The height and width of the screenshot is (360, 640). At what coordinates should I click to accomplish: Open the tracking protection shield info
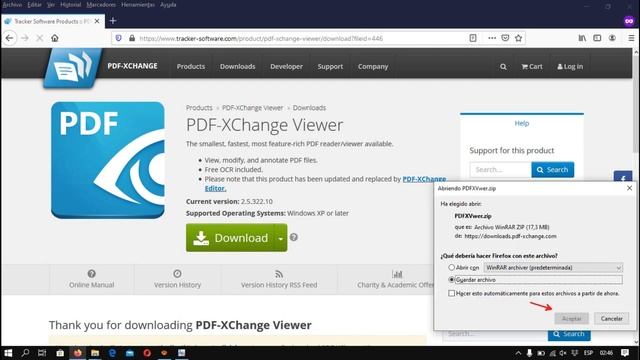click(118, 38)
